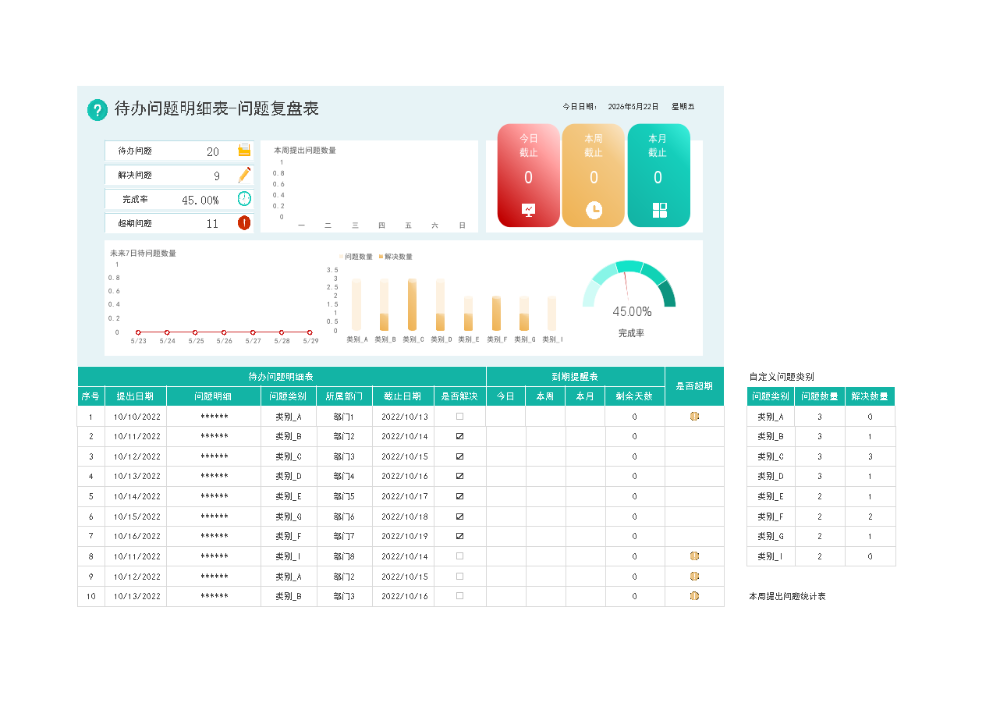Select the 问题明细 column header

tap(213, 396)
